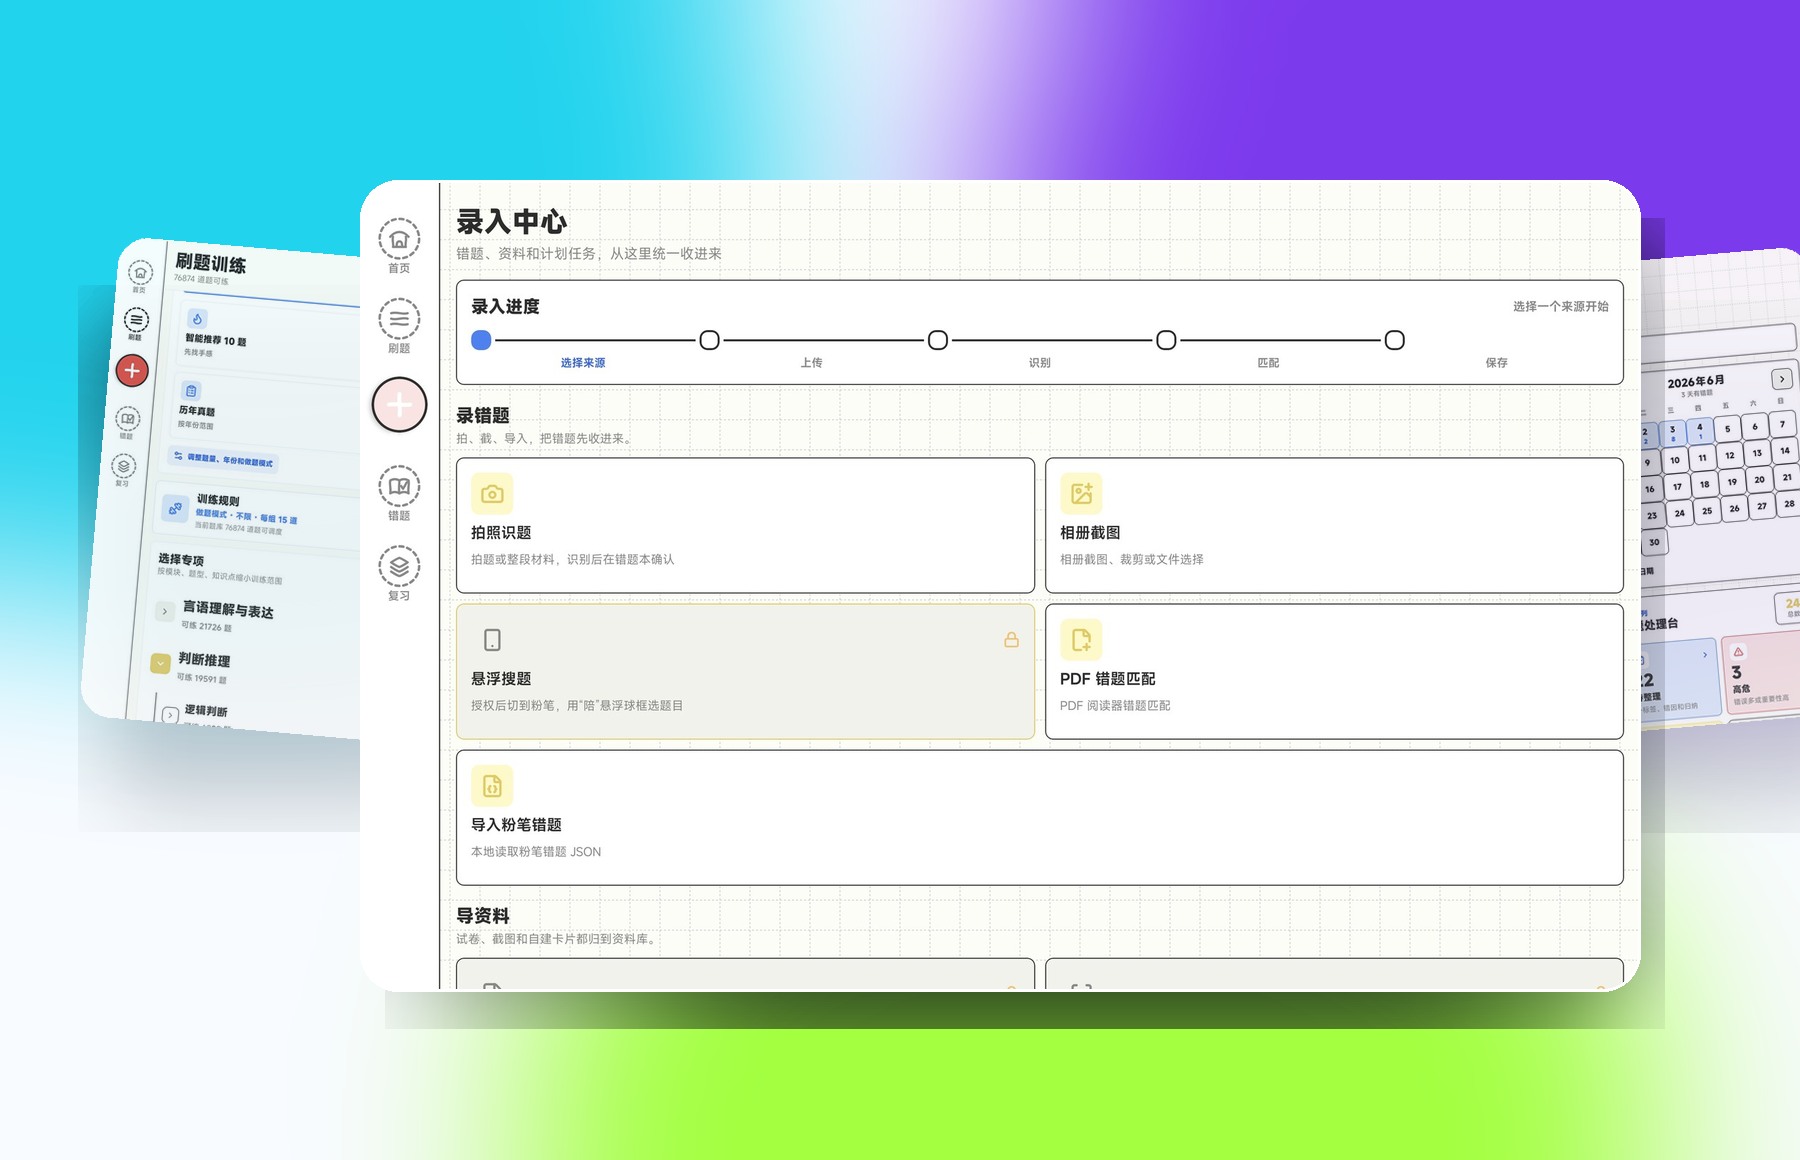Collapse 判断推理 yellow chevron in left window
Image resolution: width=1800 pixels, height=1160 pixels.
[x=160, y=663]
